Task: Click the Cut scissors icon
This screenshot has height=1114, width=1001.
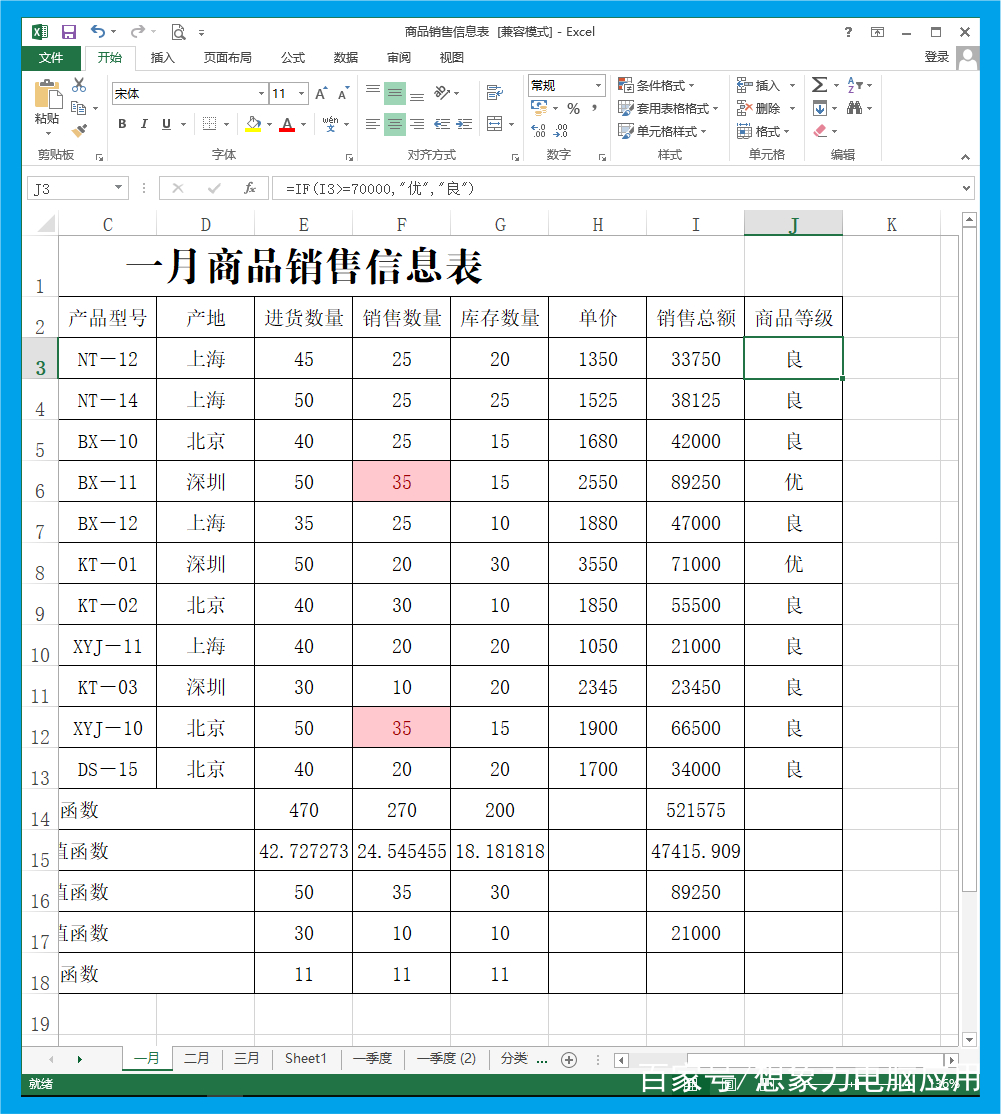Action: [x=79, y=85]
